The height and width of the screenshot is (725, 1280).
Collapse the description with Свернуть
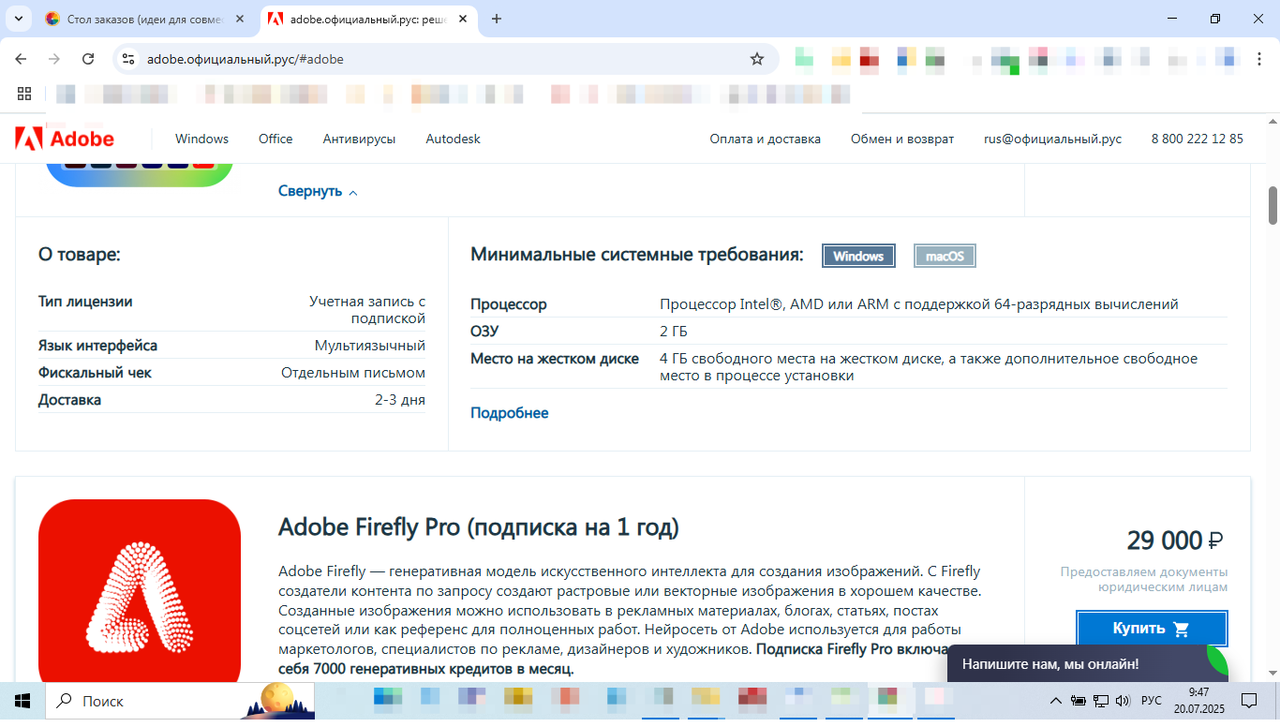click(318, 191)
